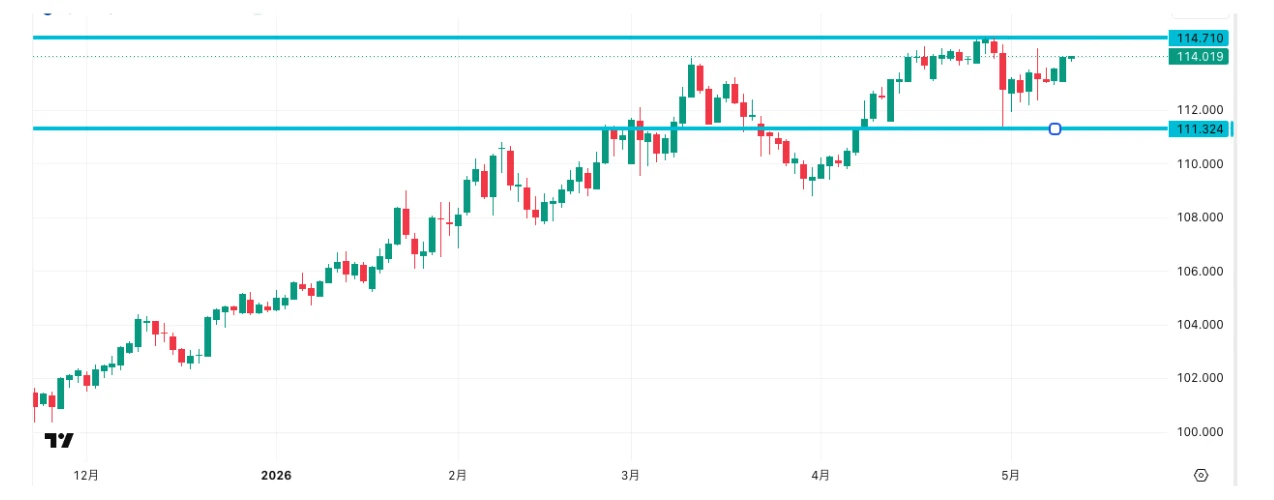Click the green 114.019 current price label
Screen dimensions: 1274x500
1199,57
